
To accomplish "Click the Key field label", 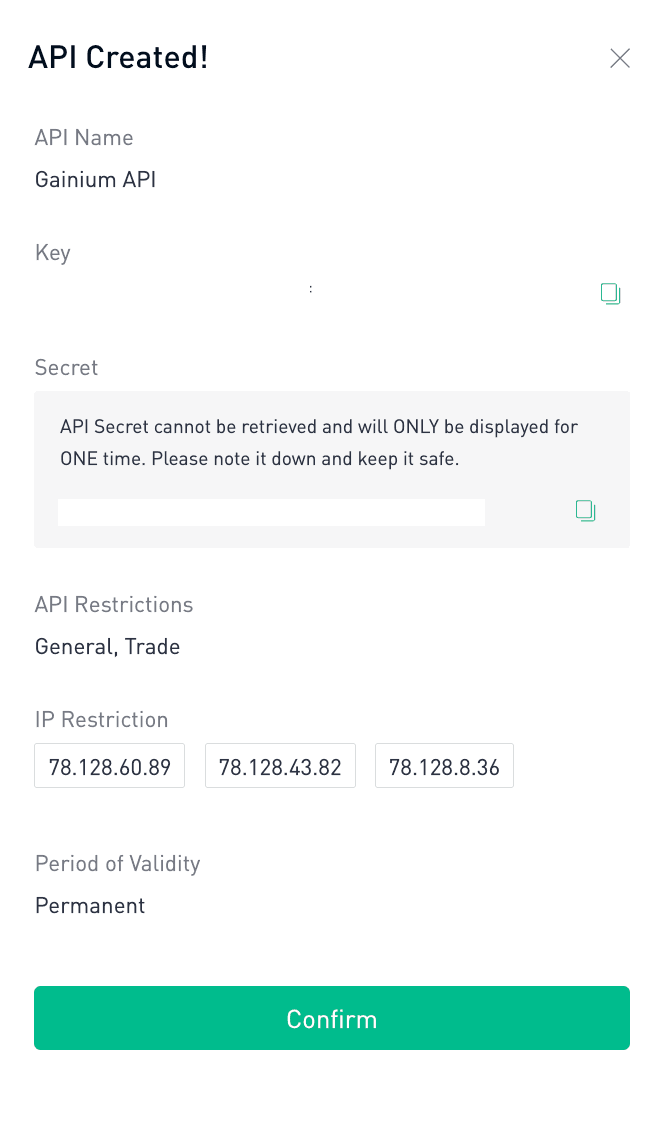I will point(52,253).
